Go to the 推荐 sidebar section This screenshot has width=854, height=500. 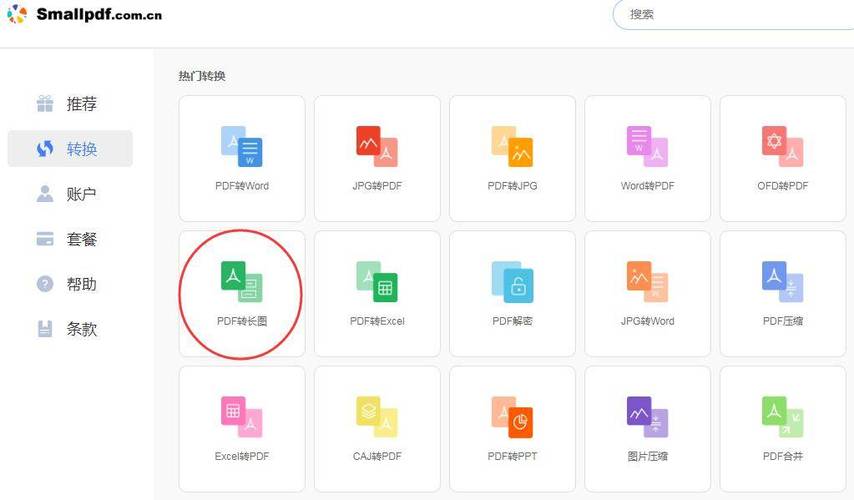(x=70, y=103)
